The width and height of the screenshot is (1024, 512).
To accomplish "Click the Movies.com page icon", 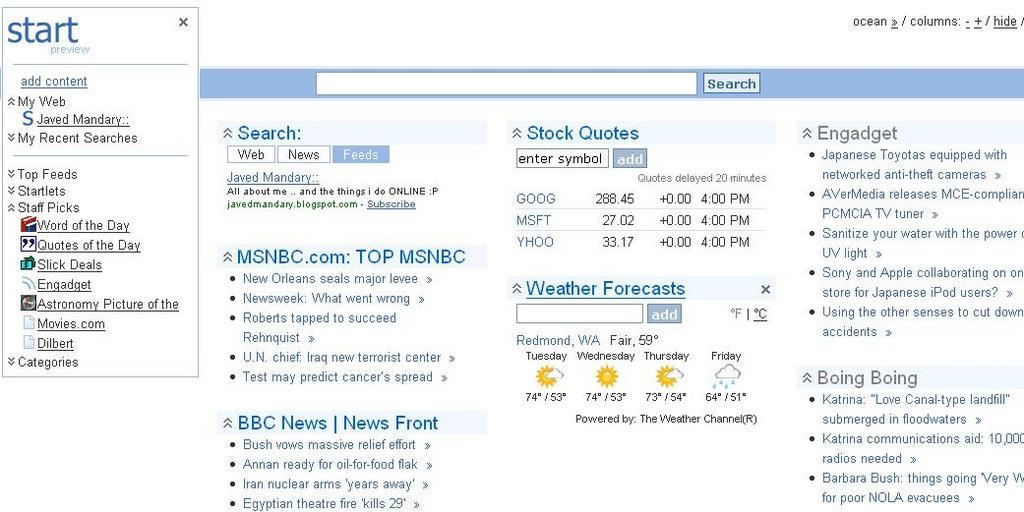I will click(28, 323).
